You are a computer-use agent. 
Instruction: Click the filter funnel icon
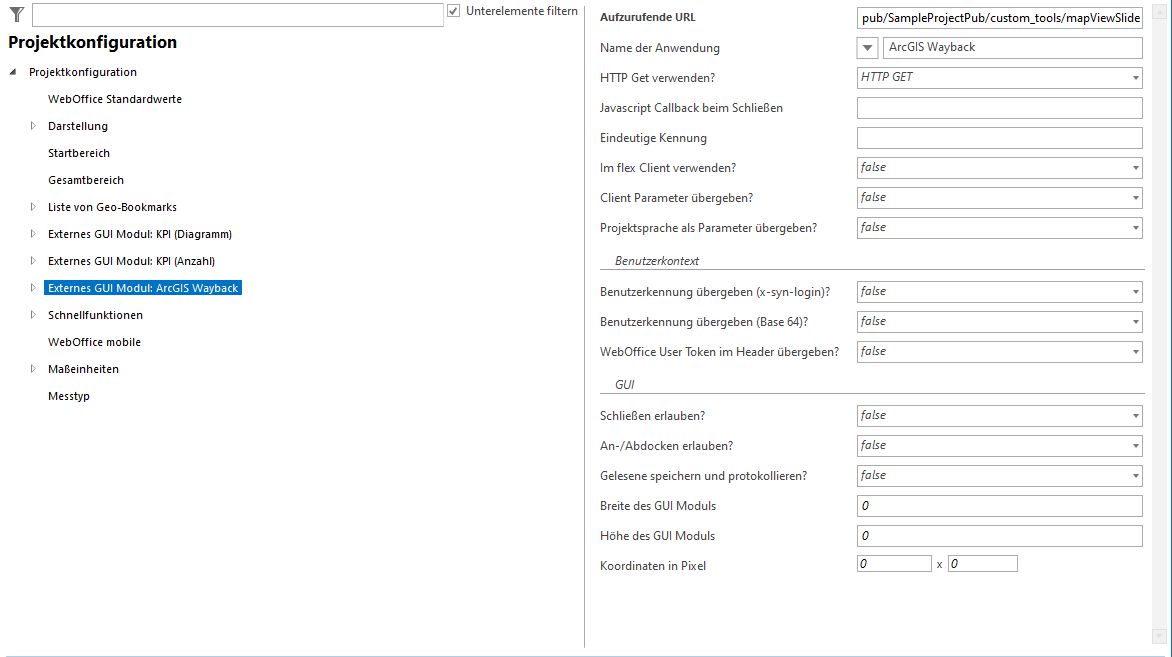point(15,14)
